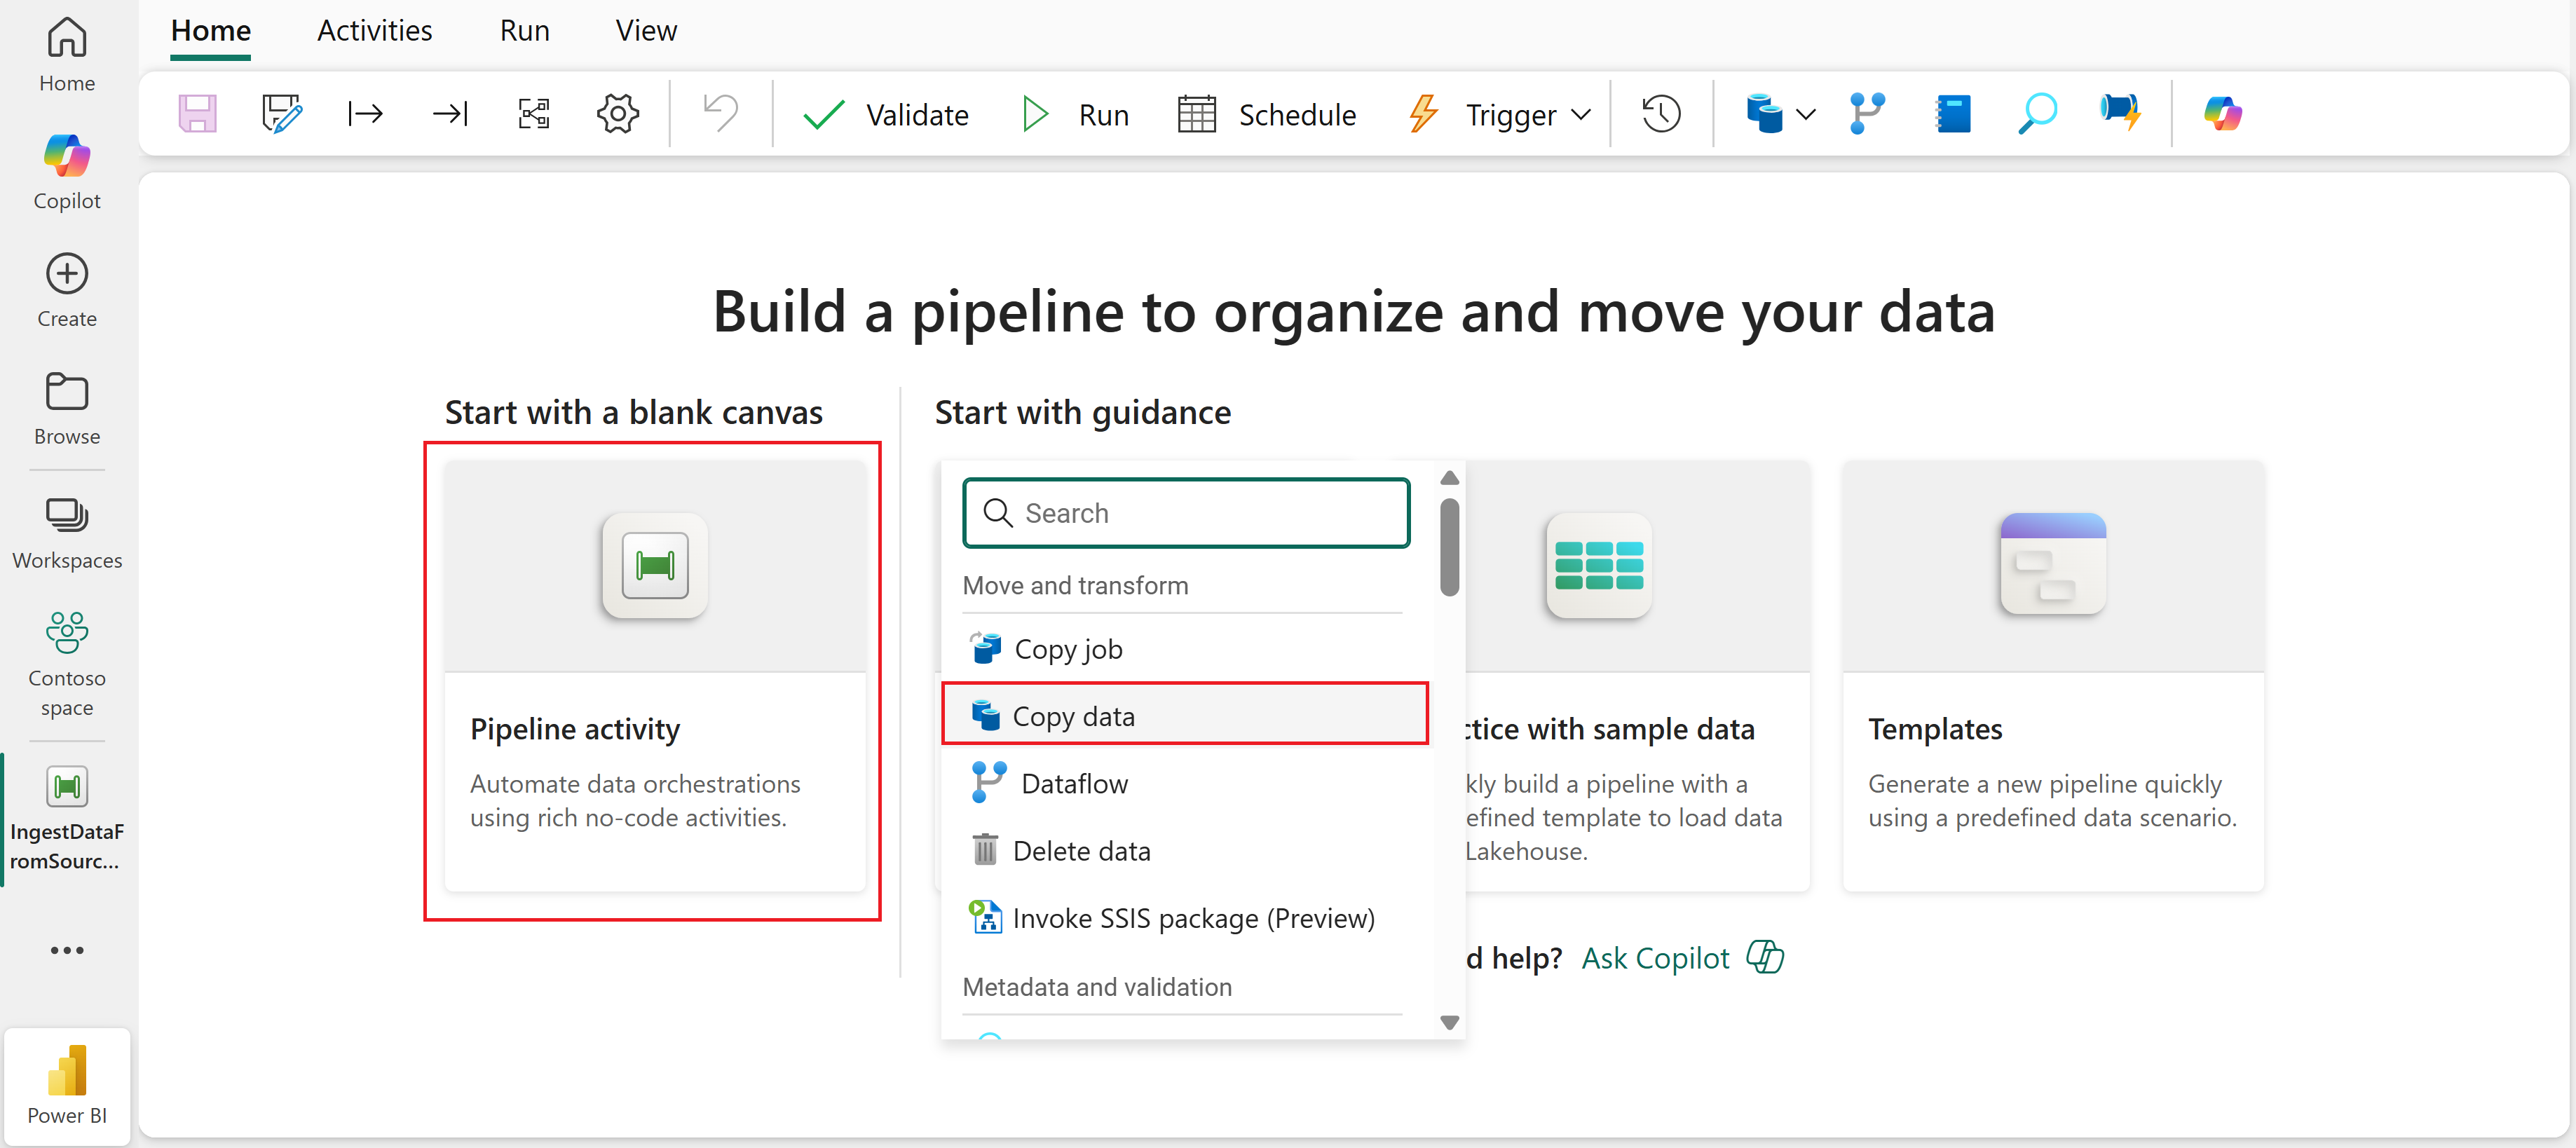Click the activity Search field

pos(1186,513)
